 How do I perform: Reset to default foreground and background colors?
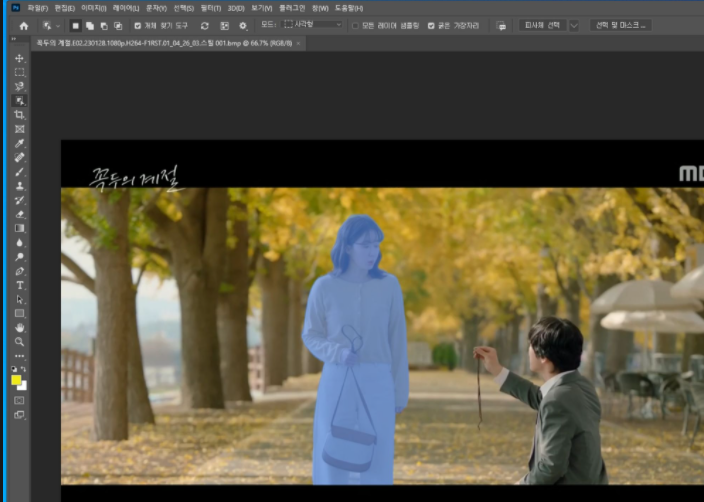tap(14, 369)
